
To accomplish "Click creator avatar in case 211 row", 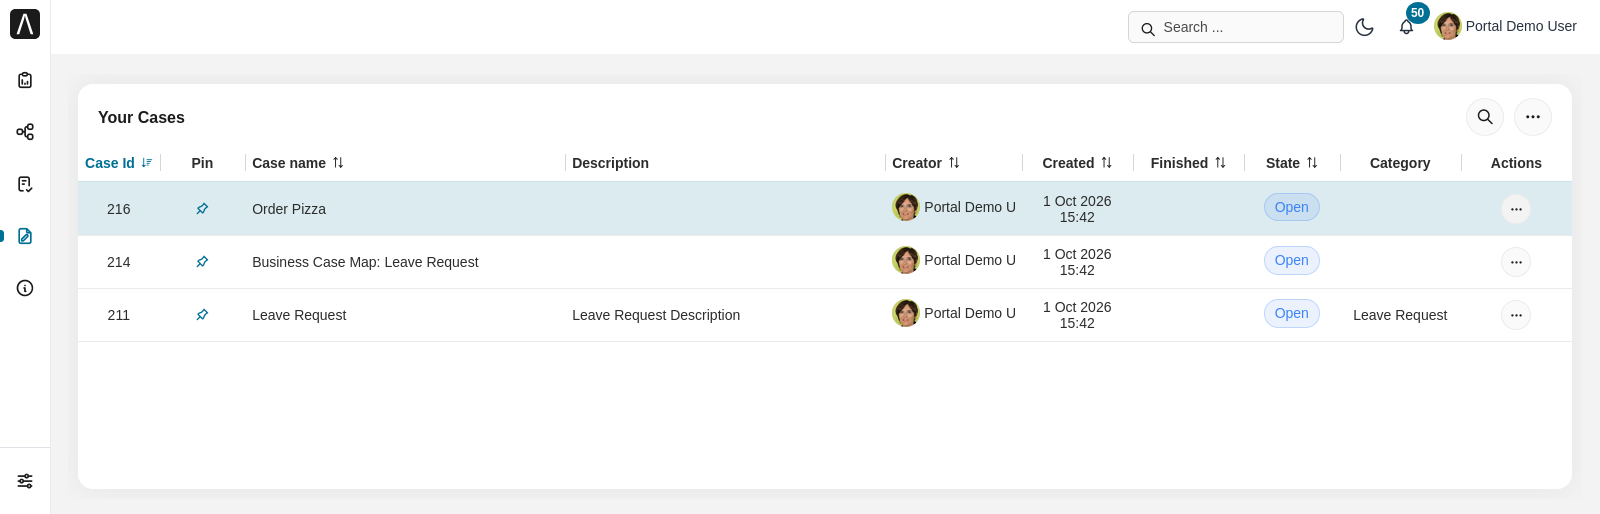I will pos(906,313).
